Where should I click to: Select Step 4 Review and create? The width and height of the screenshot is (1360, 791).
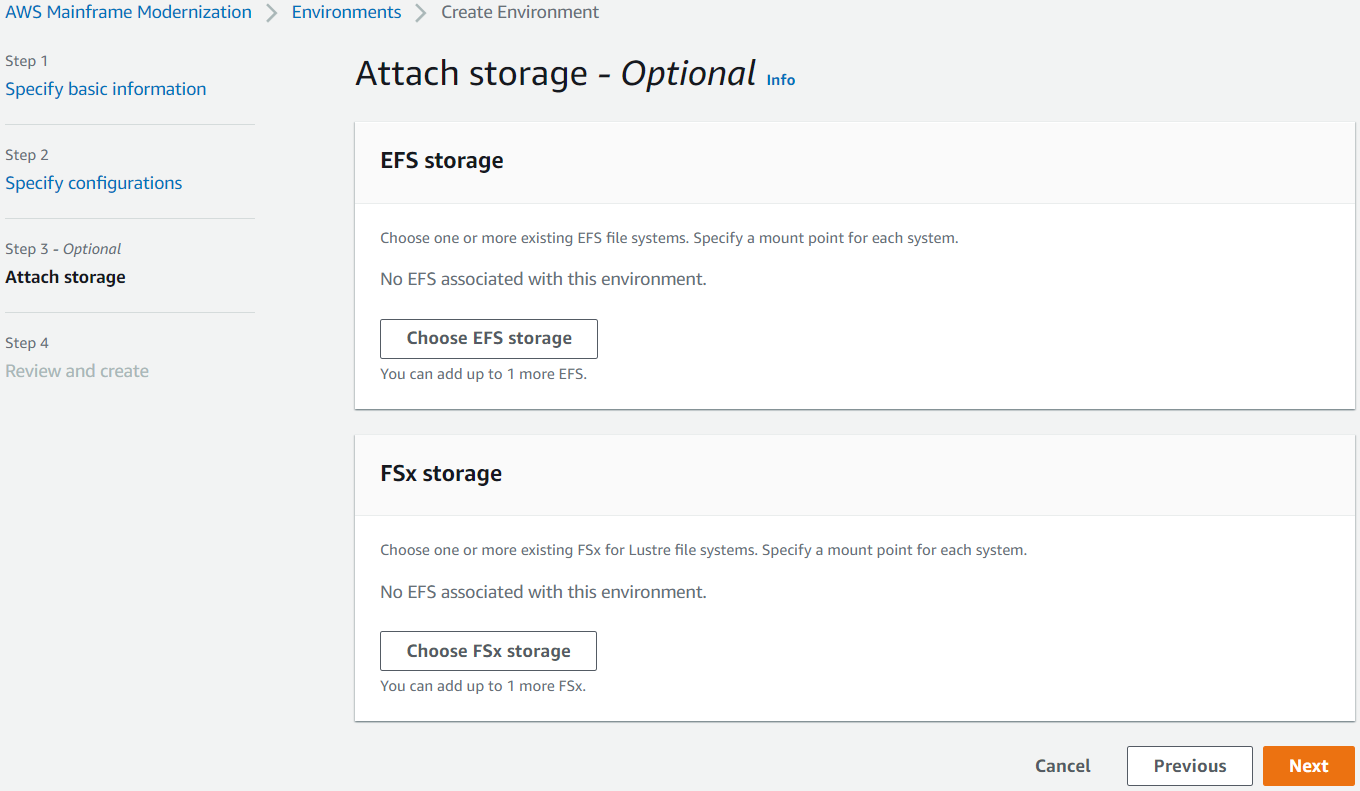point(77,371)
